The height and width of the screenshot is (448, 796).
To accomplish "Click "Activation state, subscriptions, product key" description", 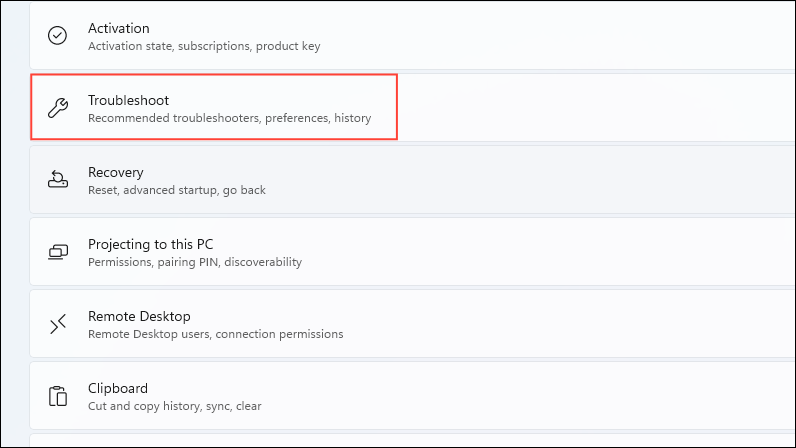I will [204, 46].
